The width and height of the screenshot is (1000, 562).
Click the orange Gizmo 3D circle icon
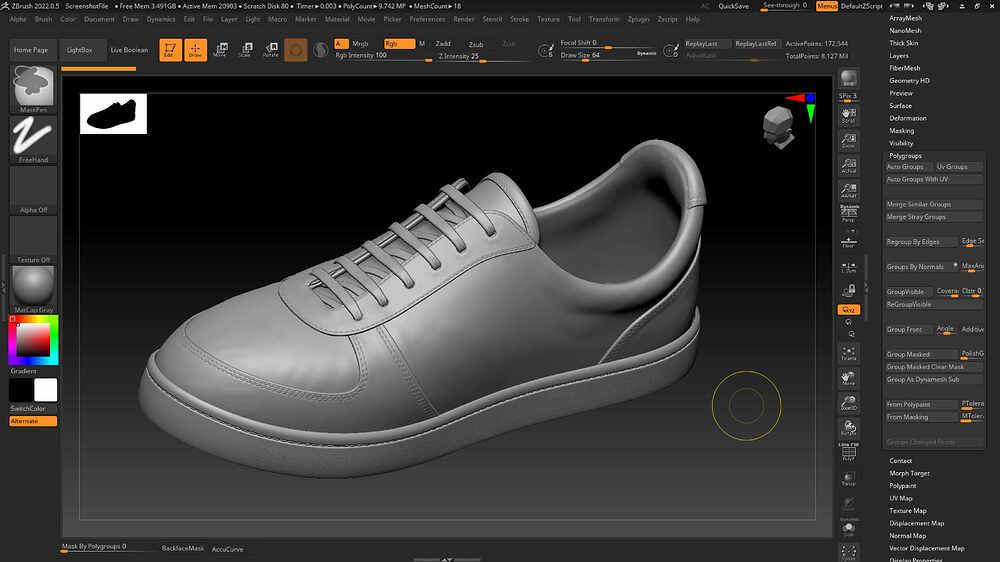[x=296, y=50]
